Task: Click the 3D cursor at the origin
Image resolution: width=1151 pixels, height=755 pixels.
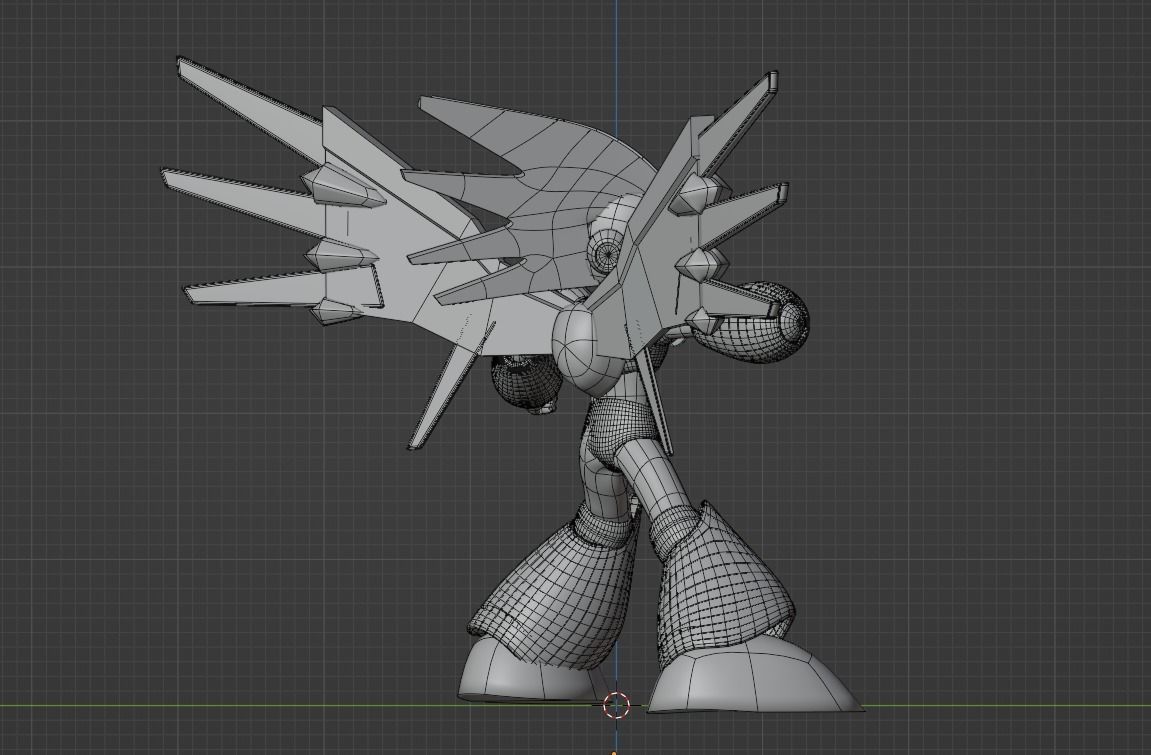Action: pos(617,705)
